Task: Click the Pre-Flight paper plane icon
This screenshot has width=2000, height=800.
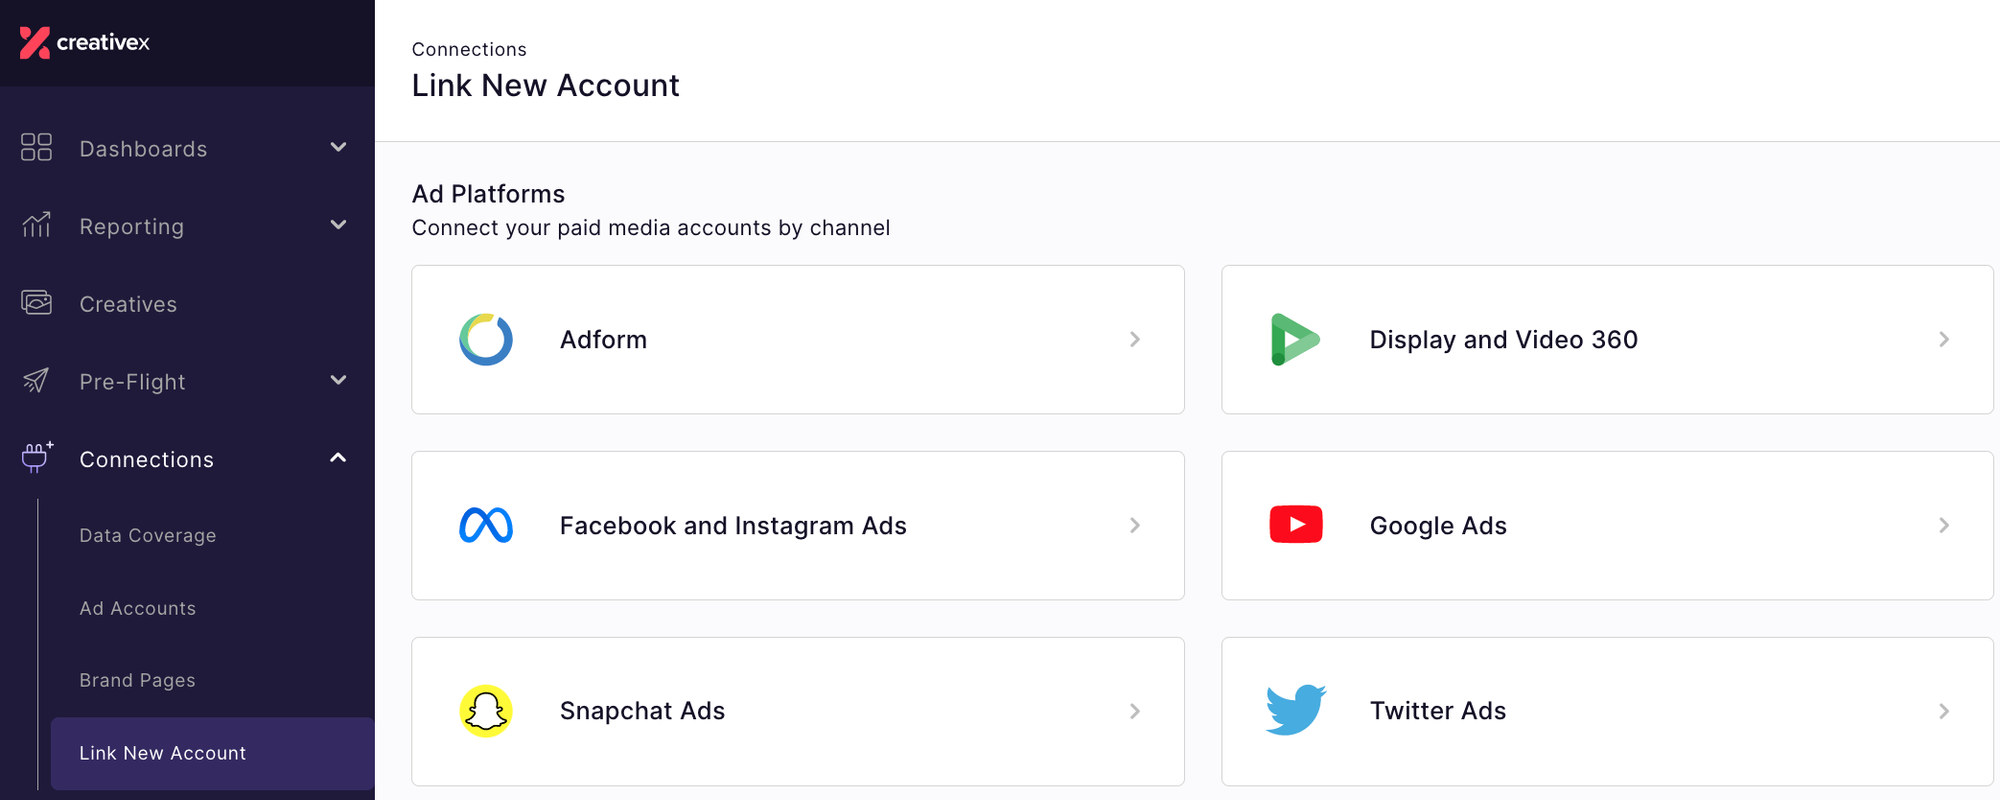Action: click(x=36, y=380)
